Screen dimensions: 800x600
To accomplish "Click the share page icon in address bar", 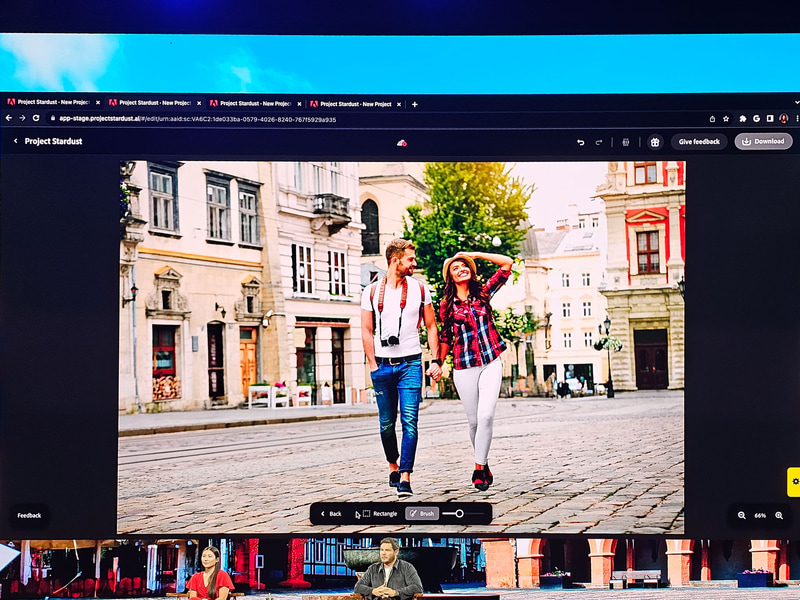I will point(712,119).
